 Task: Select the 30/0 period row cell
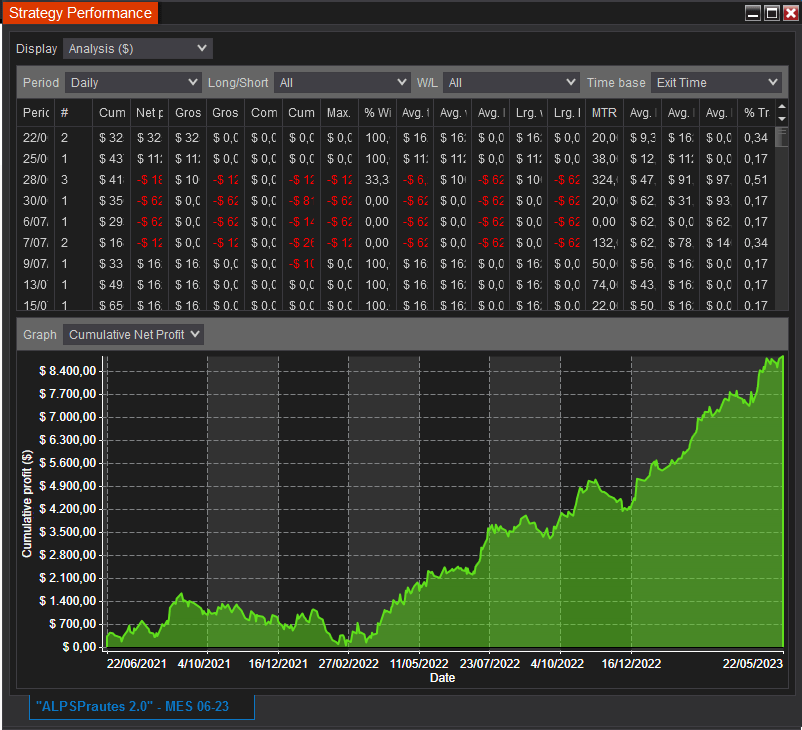point(35,201)
